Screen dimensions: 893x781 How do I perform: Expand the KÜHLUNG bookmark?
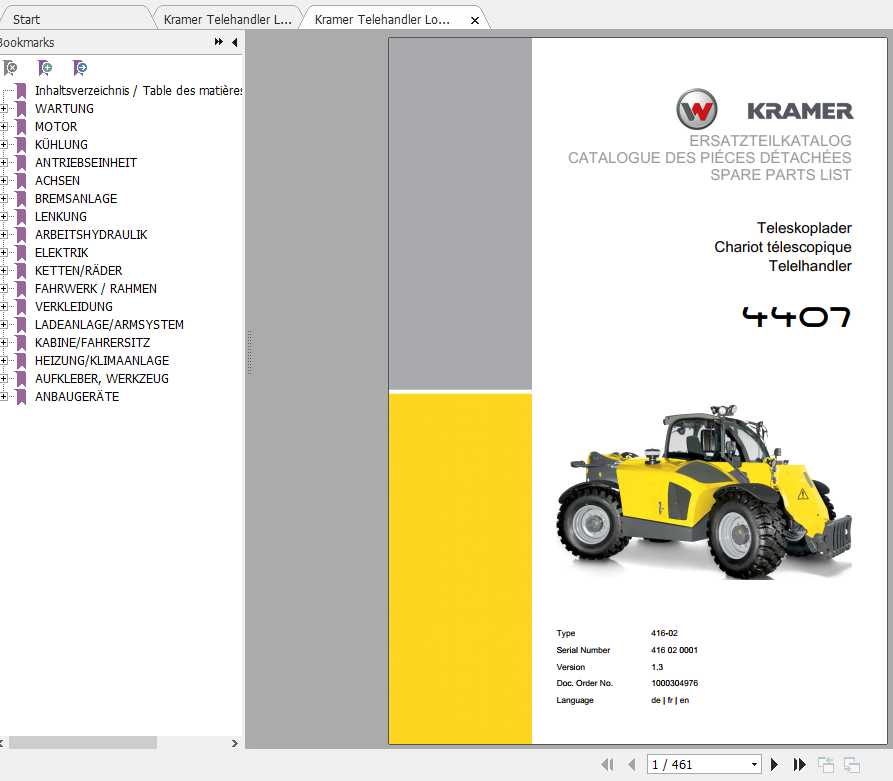[3, 145]
